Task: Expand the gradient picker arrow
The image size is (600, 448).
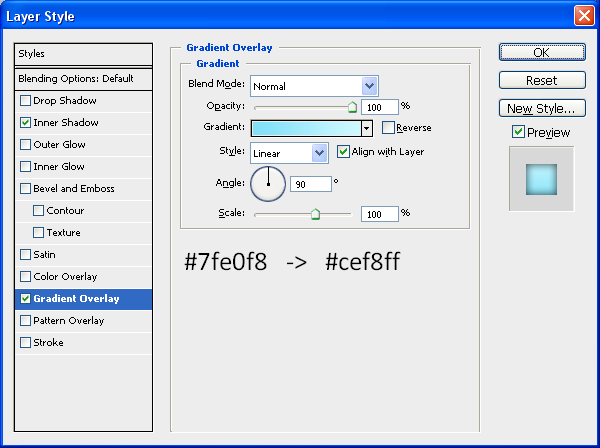Action: coord(367,128)
